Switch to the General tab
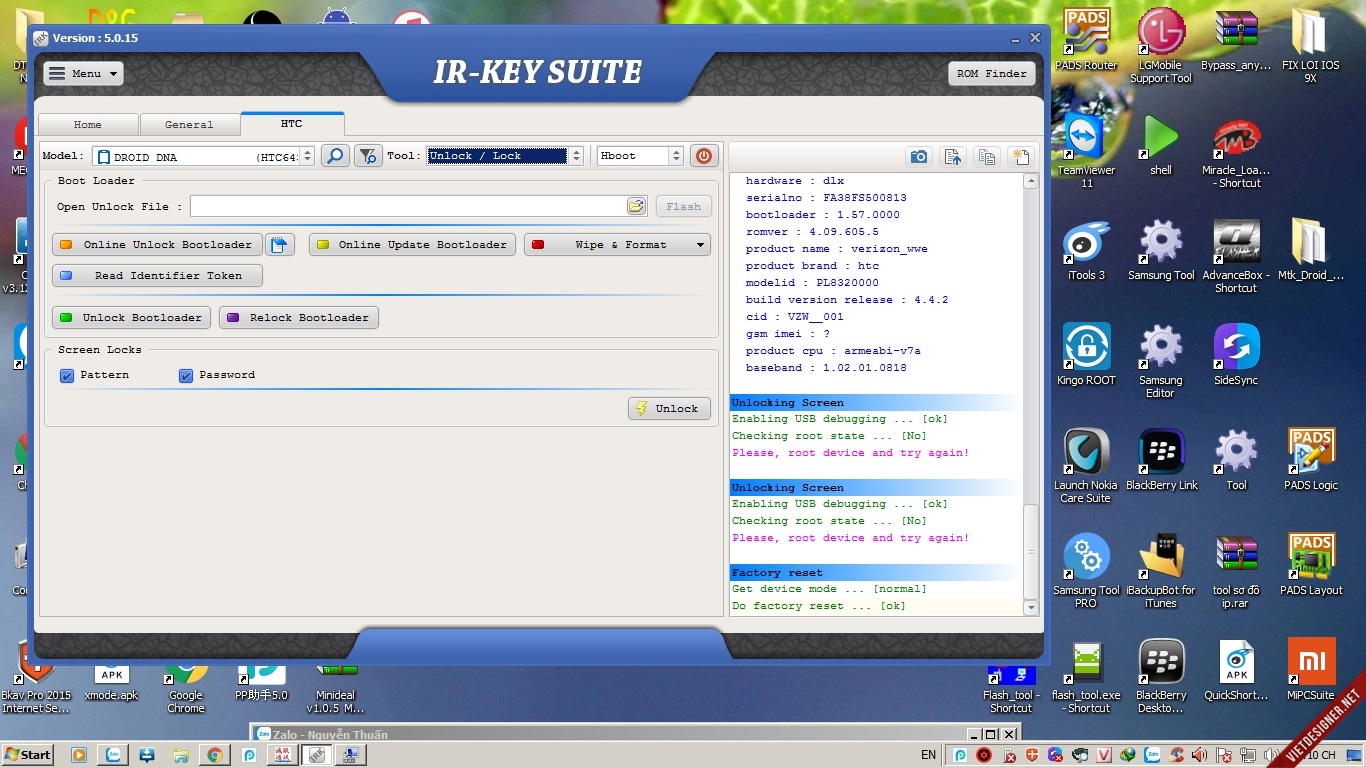1366x768 pixels. click(x=190, y=125)
